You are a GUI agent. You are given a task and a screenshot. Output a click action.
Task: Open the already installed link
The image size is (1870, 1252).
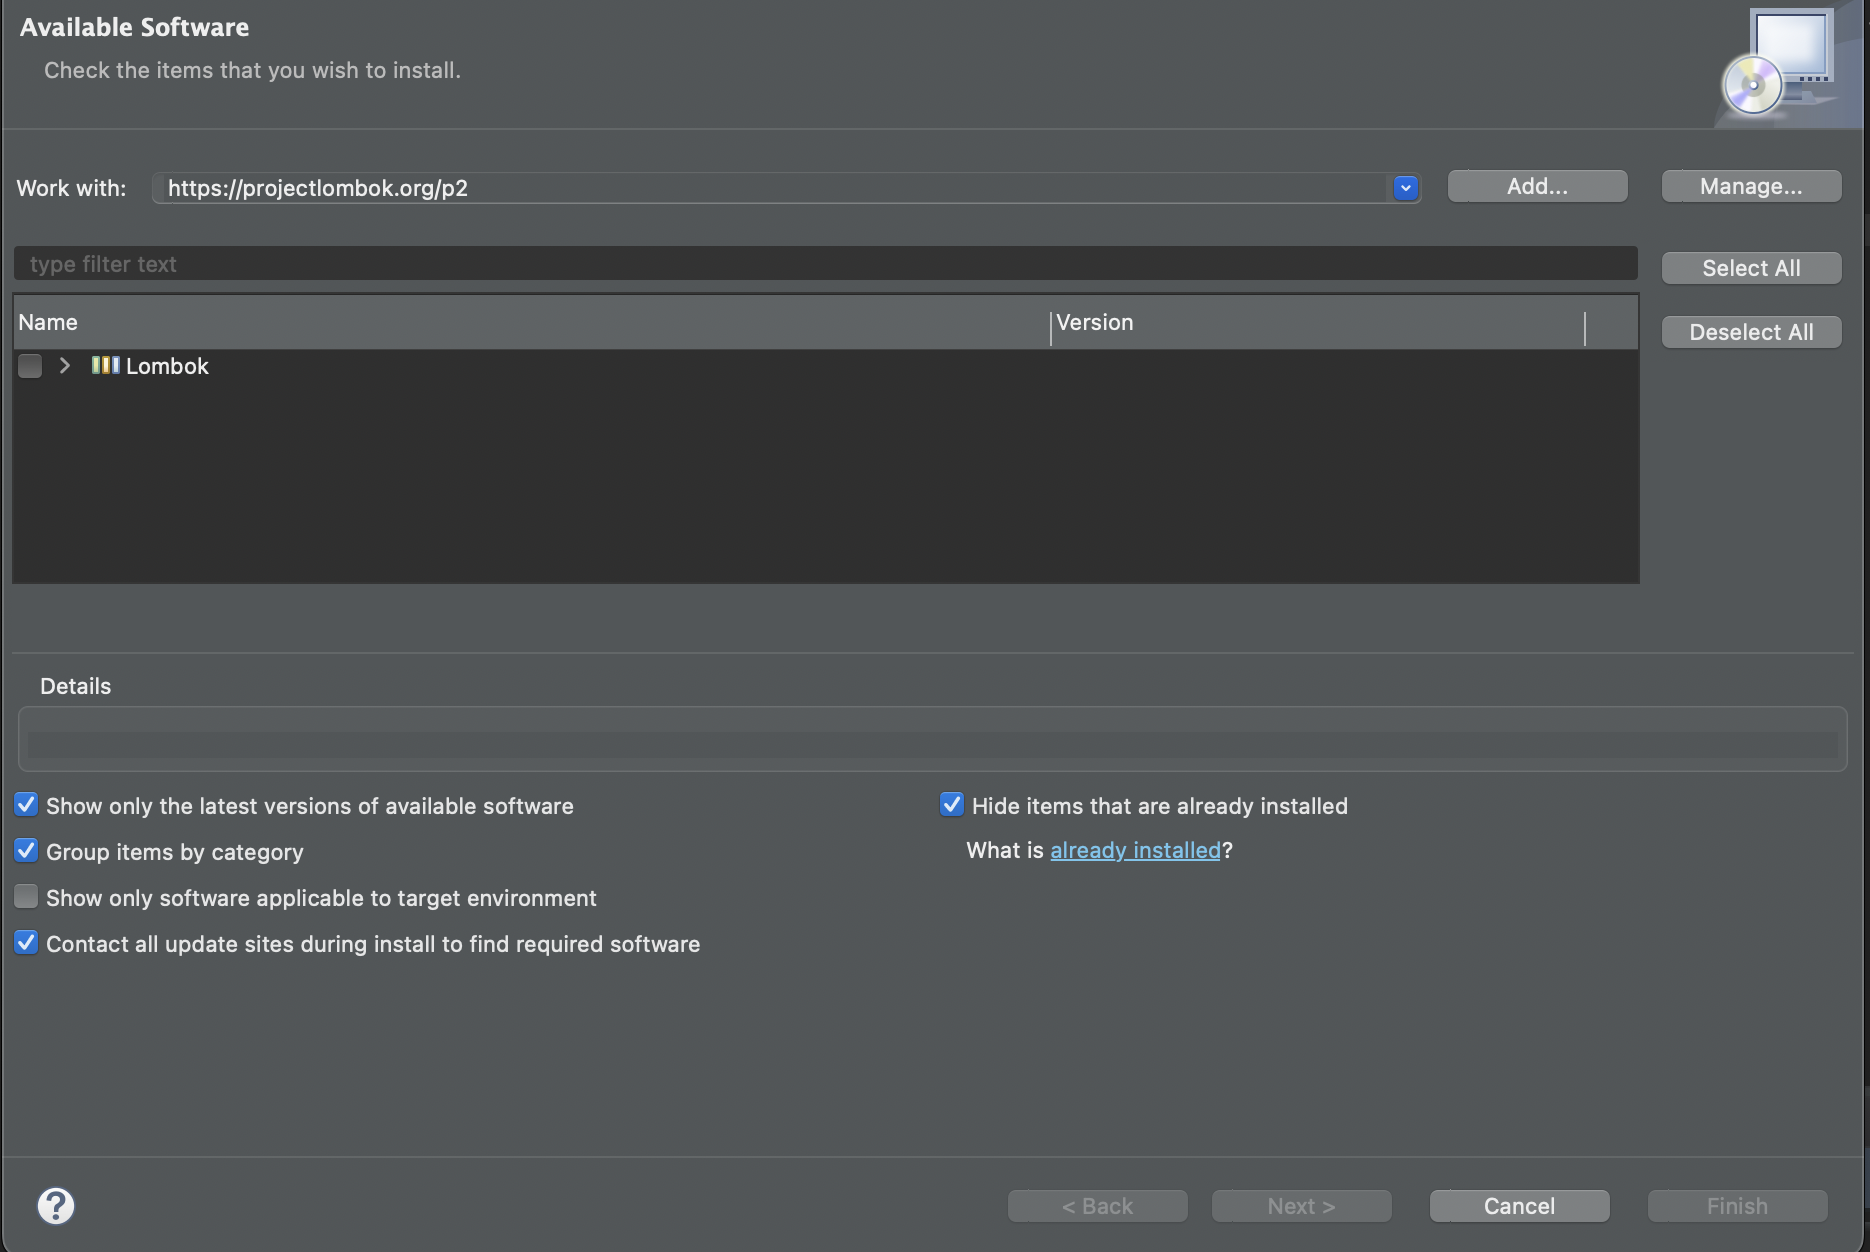(x=1135, y=850)
